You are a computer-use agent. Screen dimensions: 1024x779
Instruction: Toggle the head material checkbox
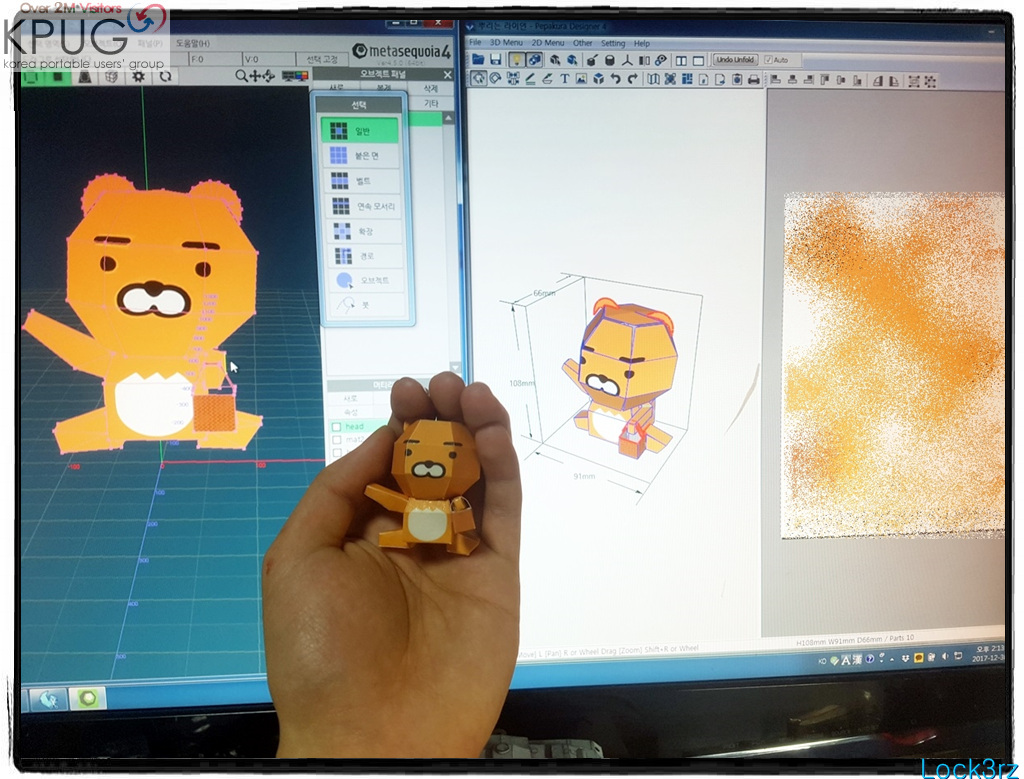point(337,426)
